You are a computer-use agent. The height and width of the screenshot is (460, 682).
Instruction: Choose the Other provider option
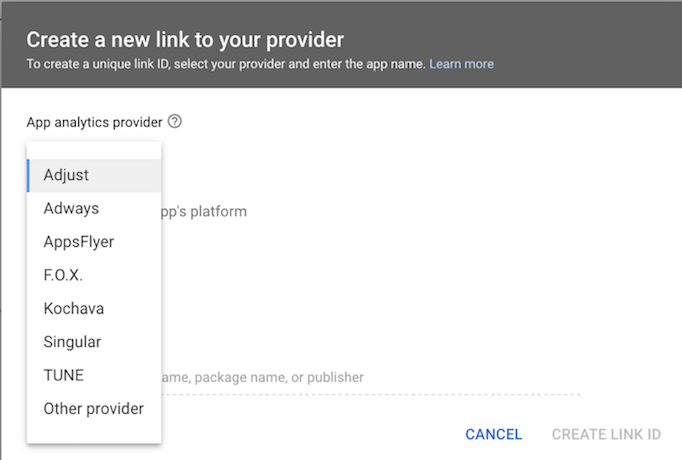pyautogui.click(x=94, y=409)
